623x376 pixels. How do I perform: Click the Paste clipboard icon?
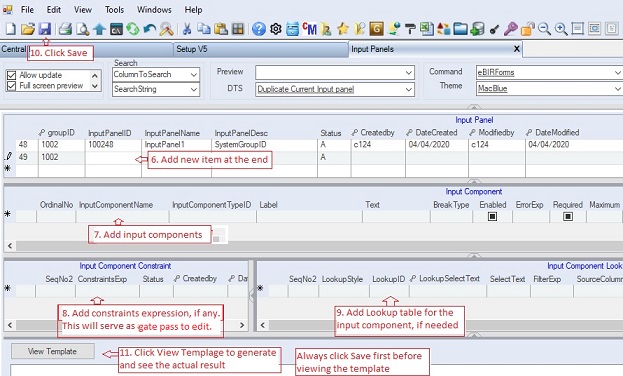pos(221,29)
